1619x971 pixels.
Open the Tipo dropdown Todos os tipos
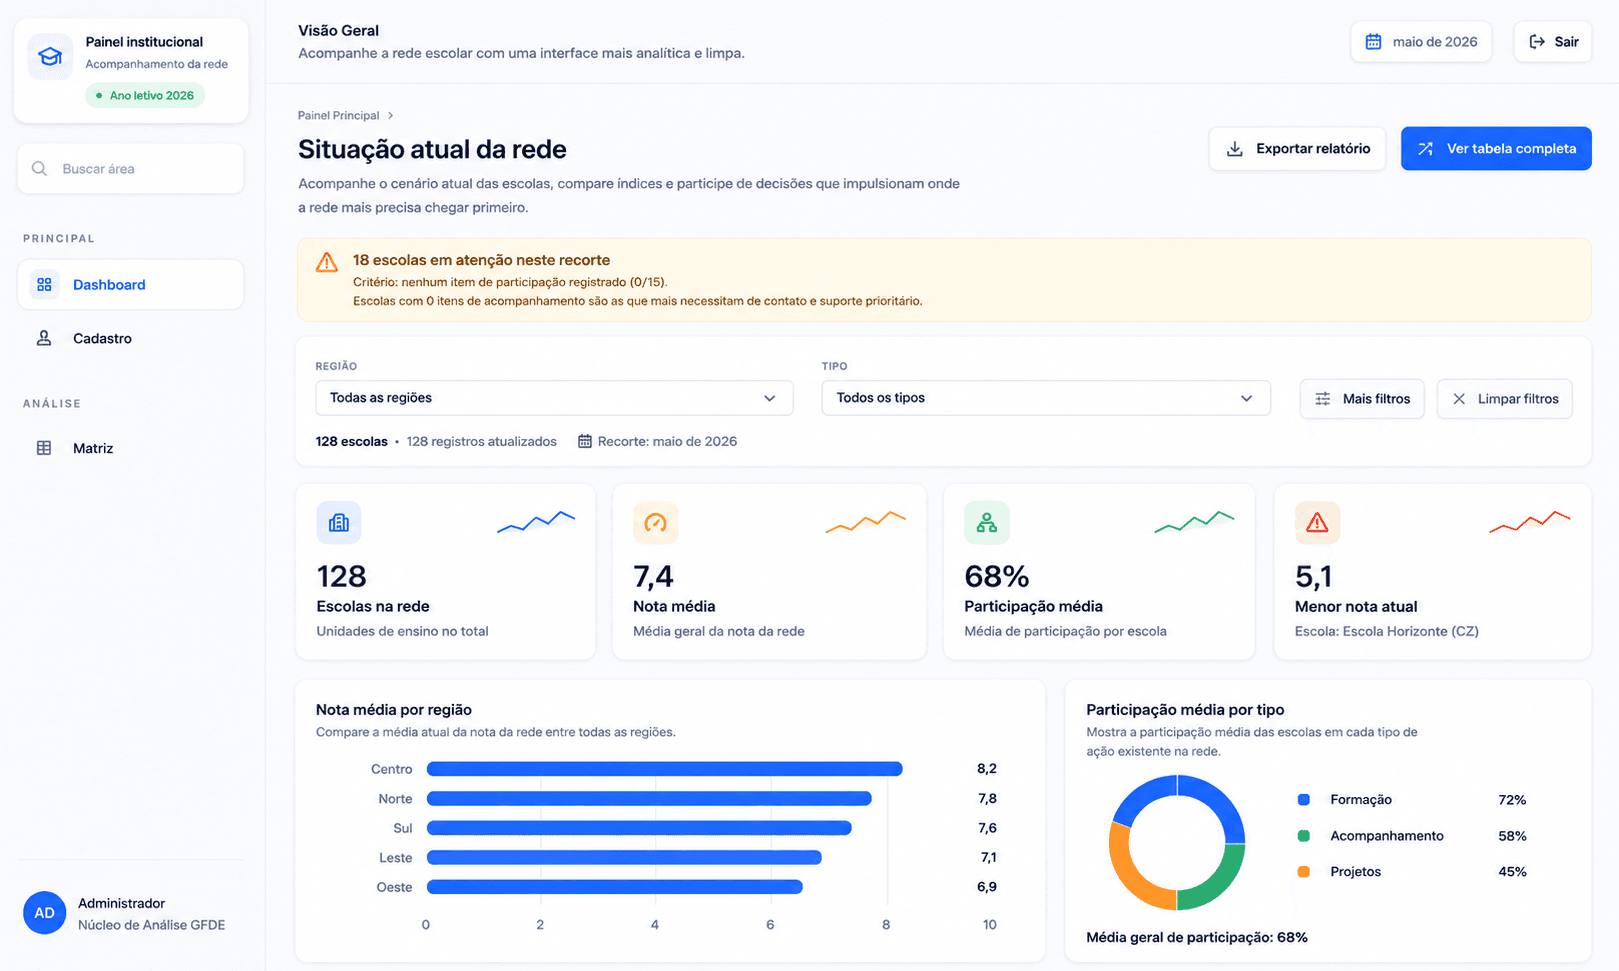coord(1046,398)
